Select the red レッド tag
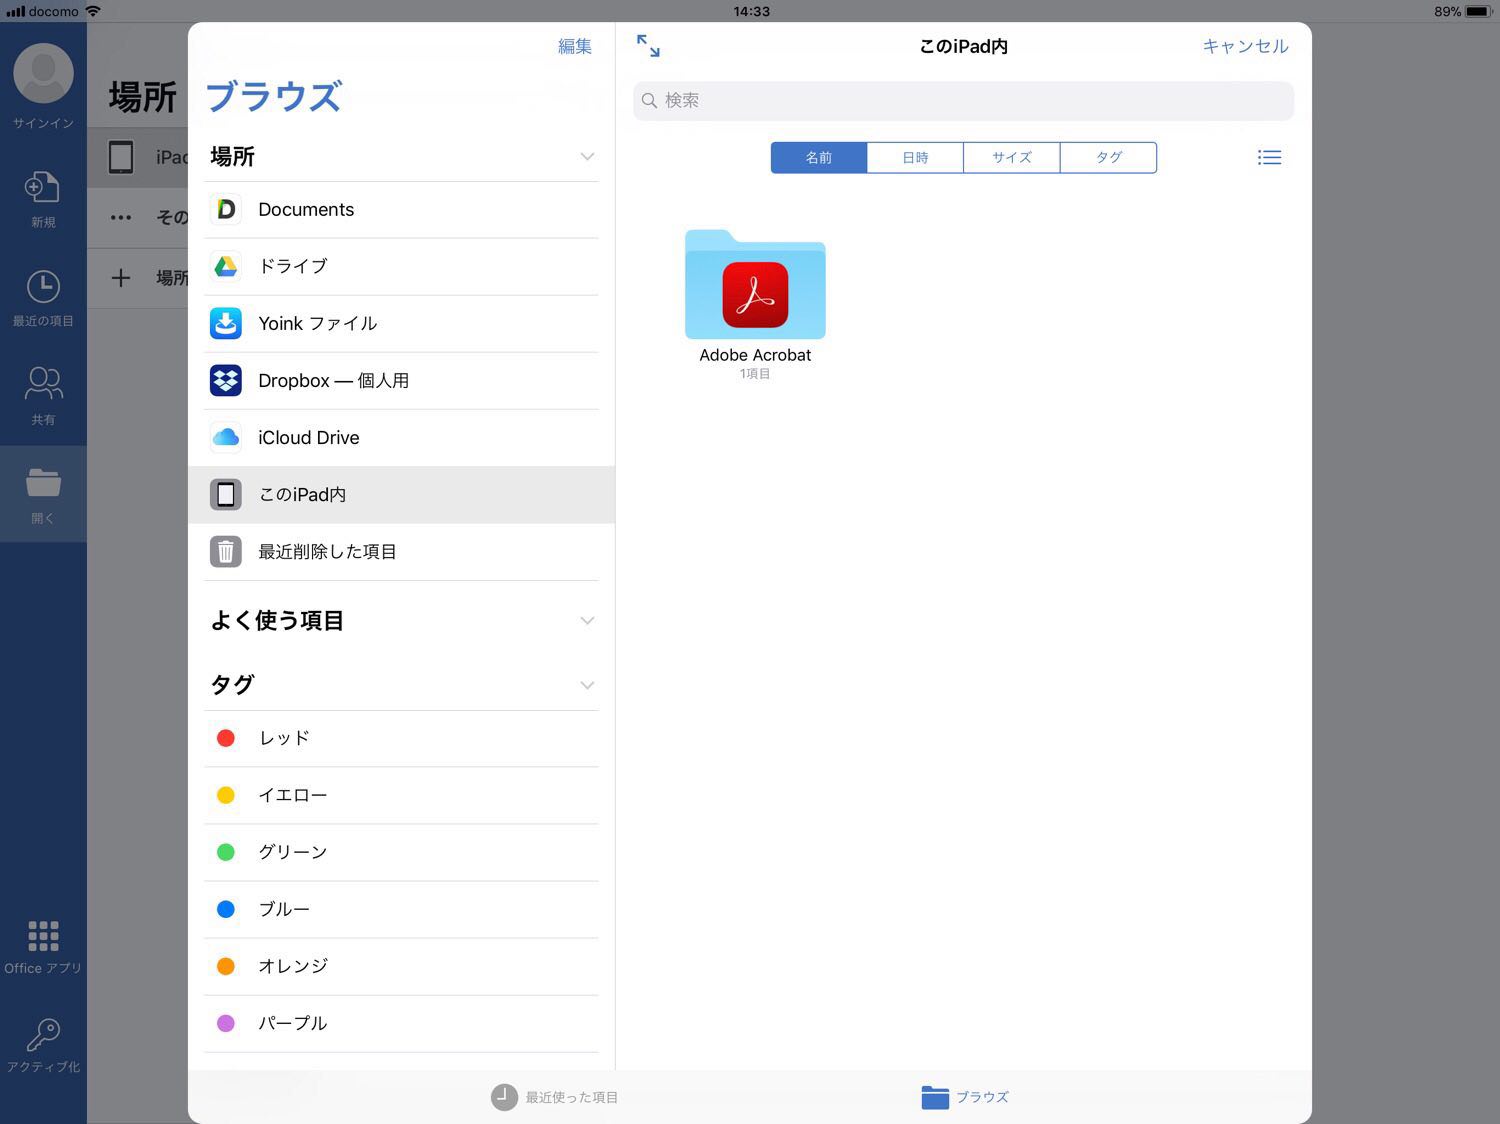Image resolution: width=1500 pixels, height=1124 pixels. click(x=284, y=738)
